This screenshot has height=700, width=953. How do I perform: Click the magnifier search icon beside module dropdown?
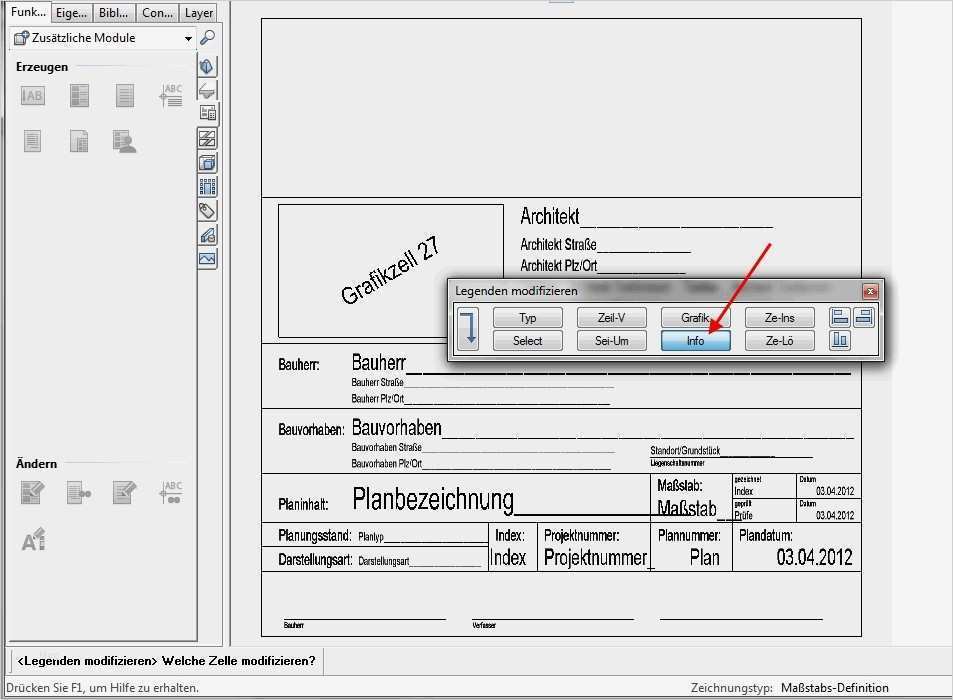[207, 38]
